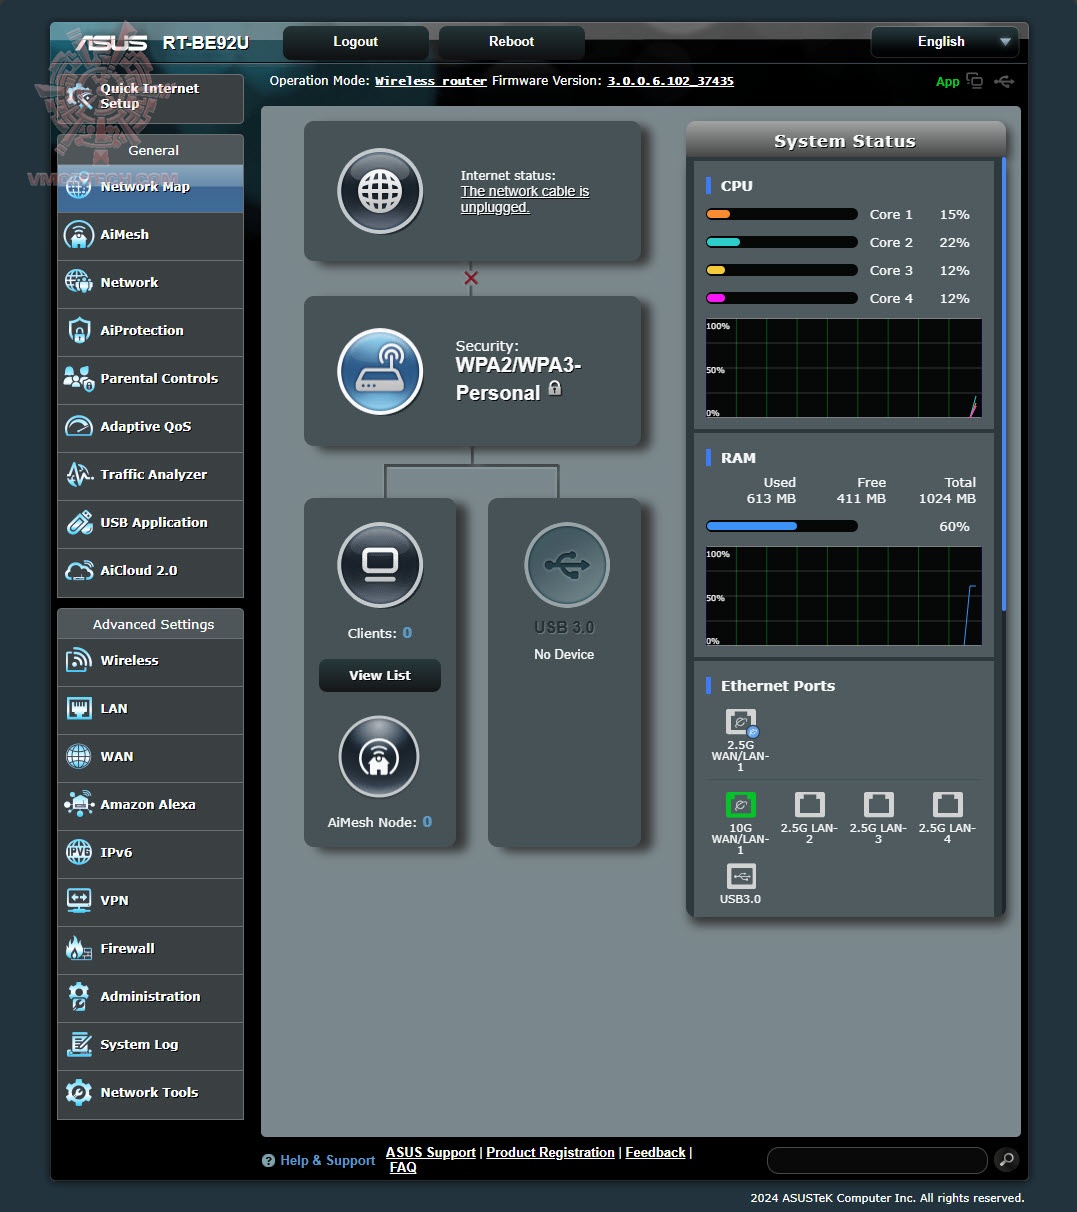Click the Core 2 CPU usage bar
This screenshot has width=1077, height=1212.
coord(782,242)
